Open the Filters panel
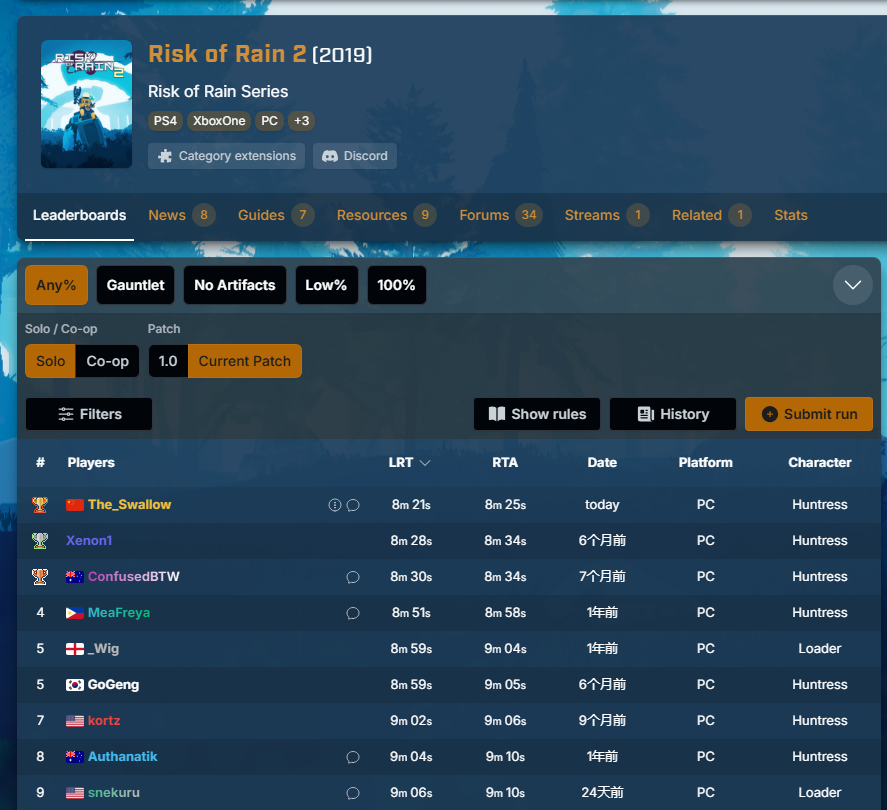The image size is (887, 810). pyautogui.click(x=89, y=414)
